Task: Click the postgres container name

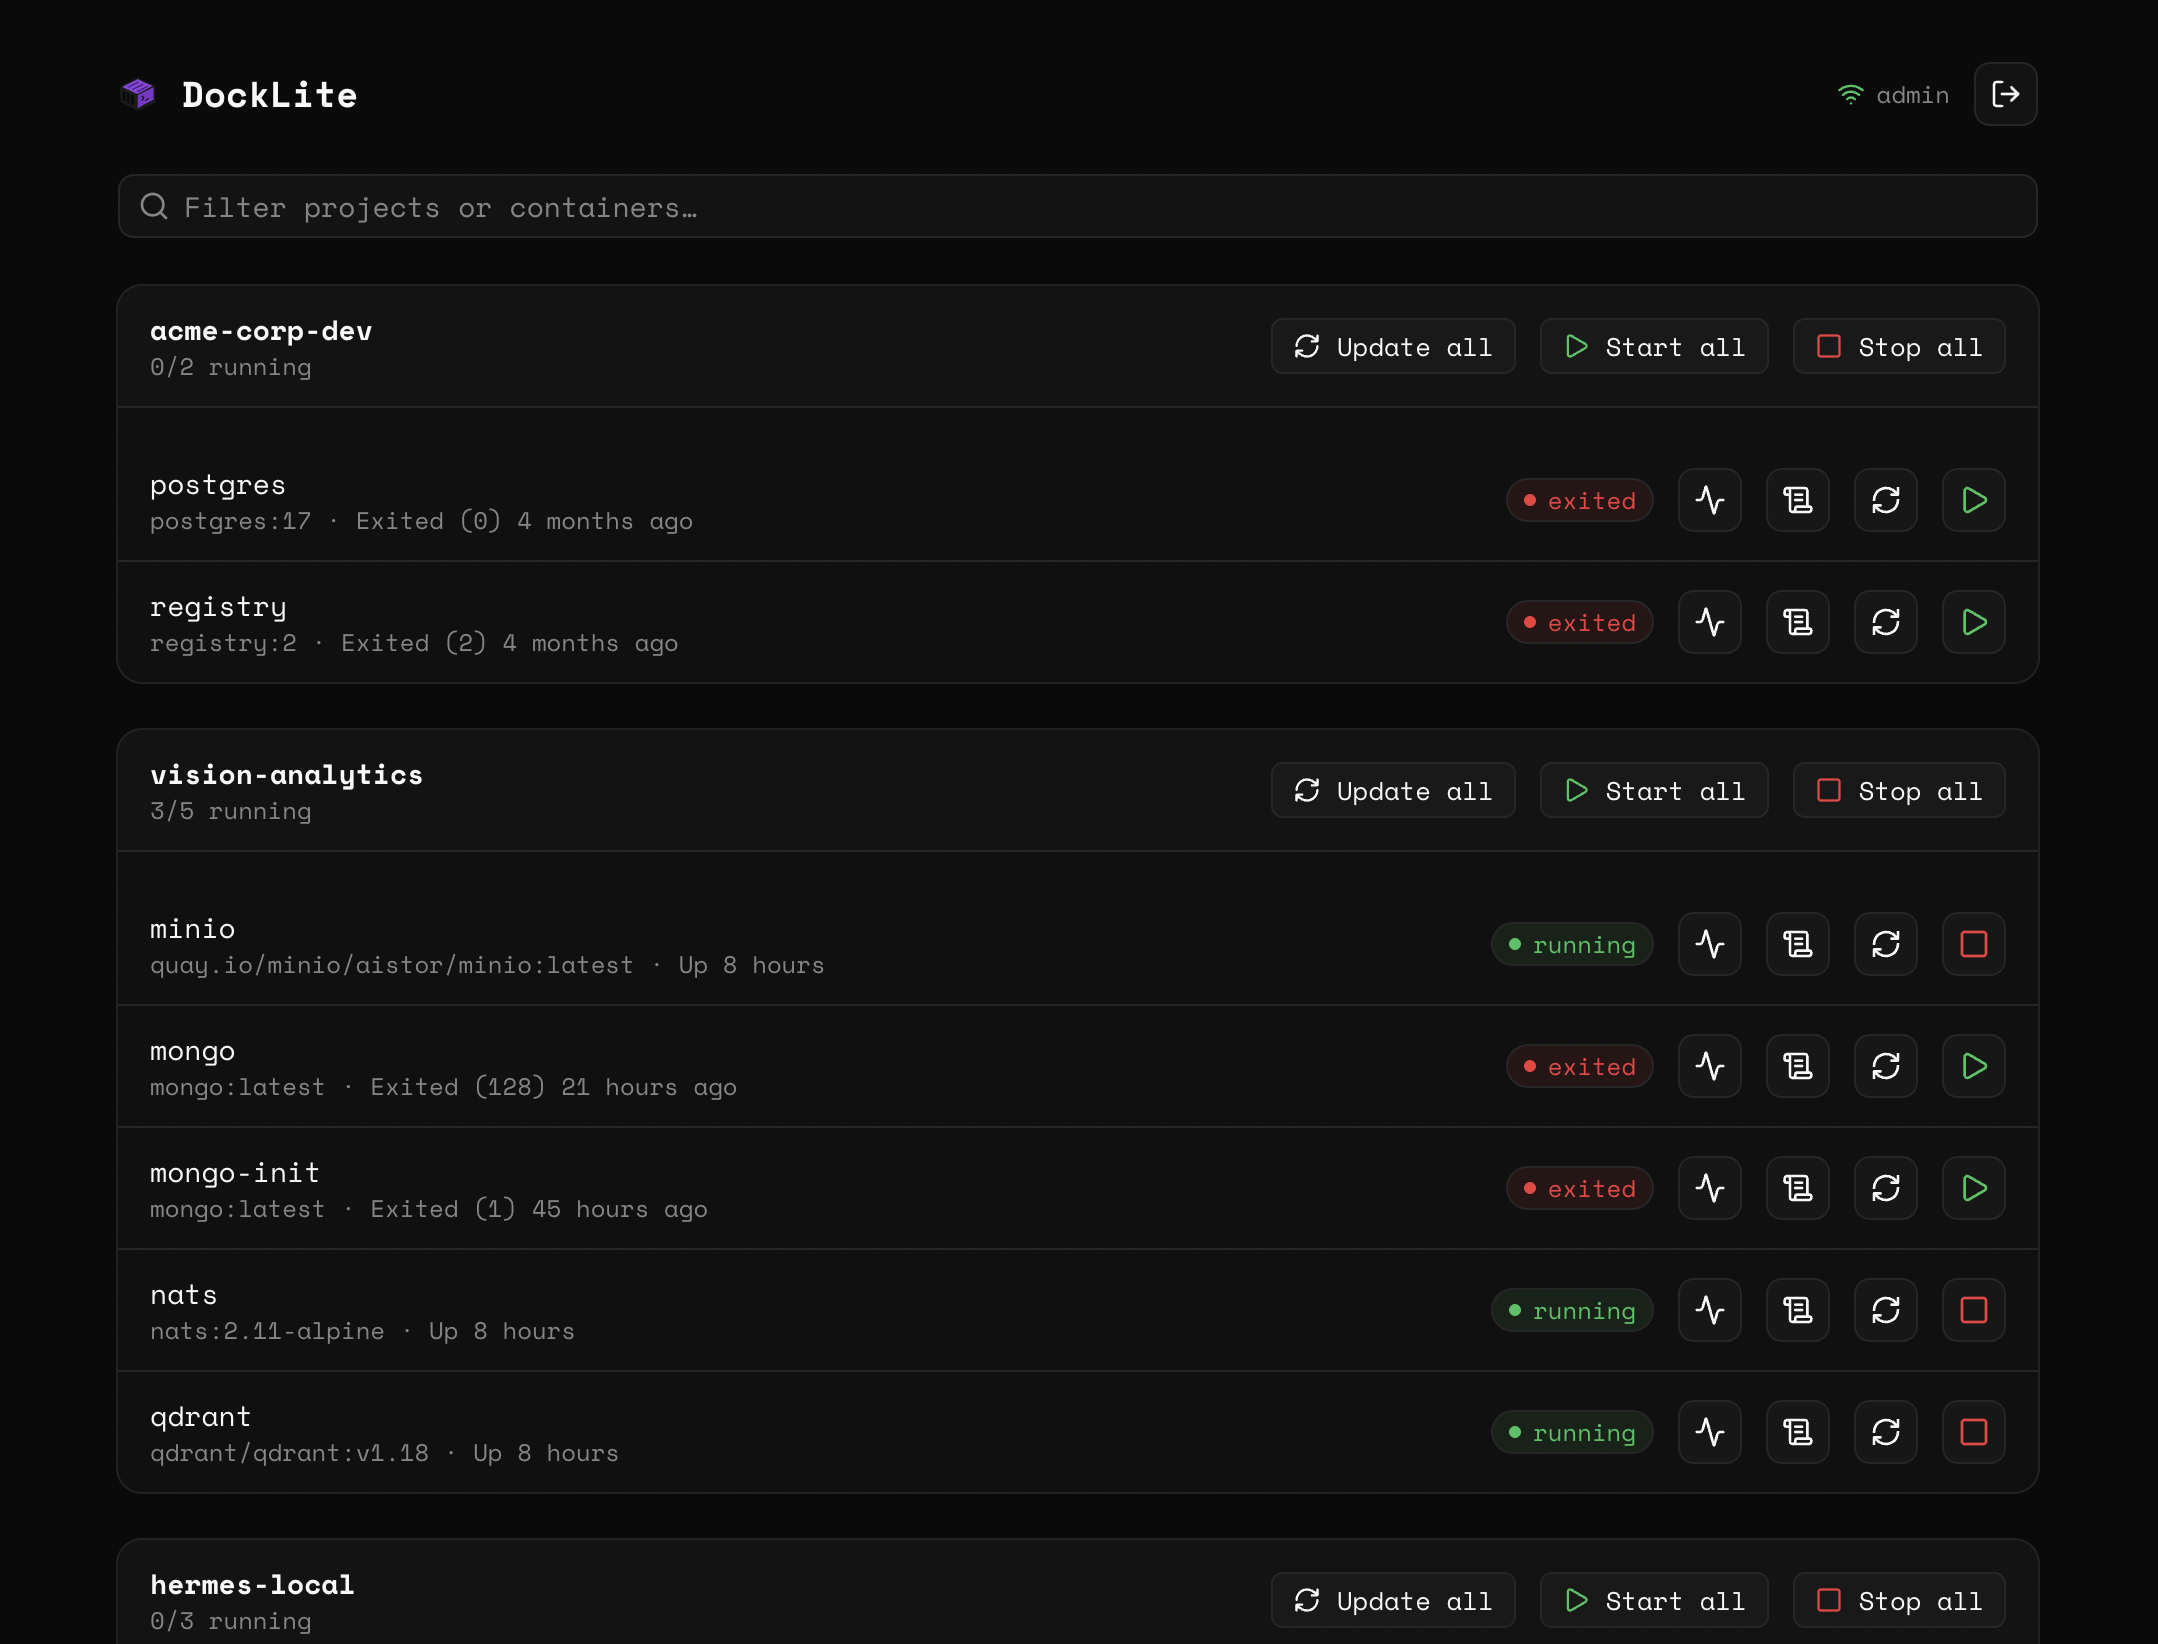Action: coord(218,485)
